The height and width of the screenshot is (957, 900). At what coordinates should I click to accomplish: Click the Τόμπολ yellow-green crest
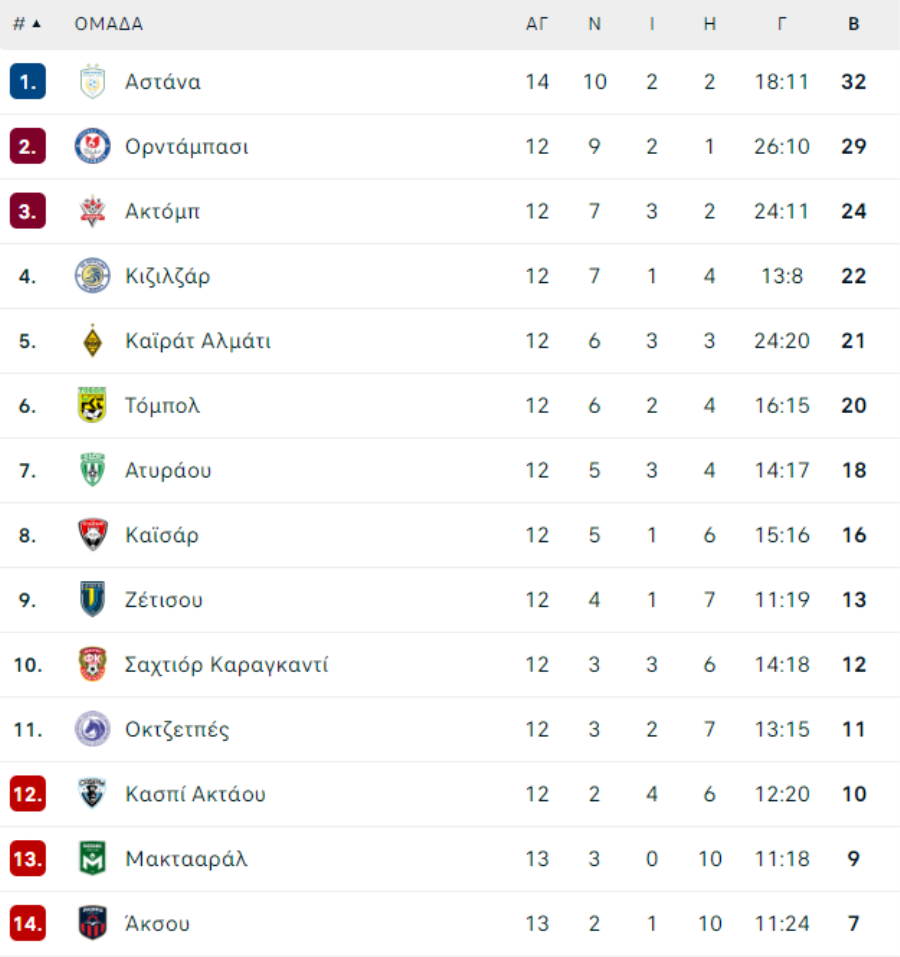[x=92, y=405]
